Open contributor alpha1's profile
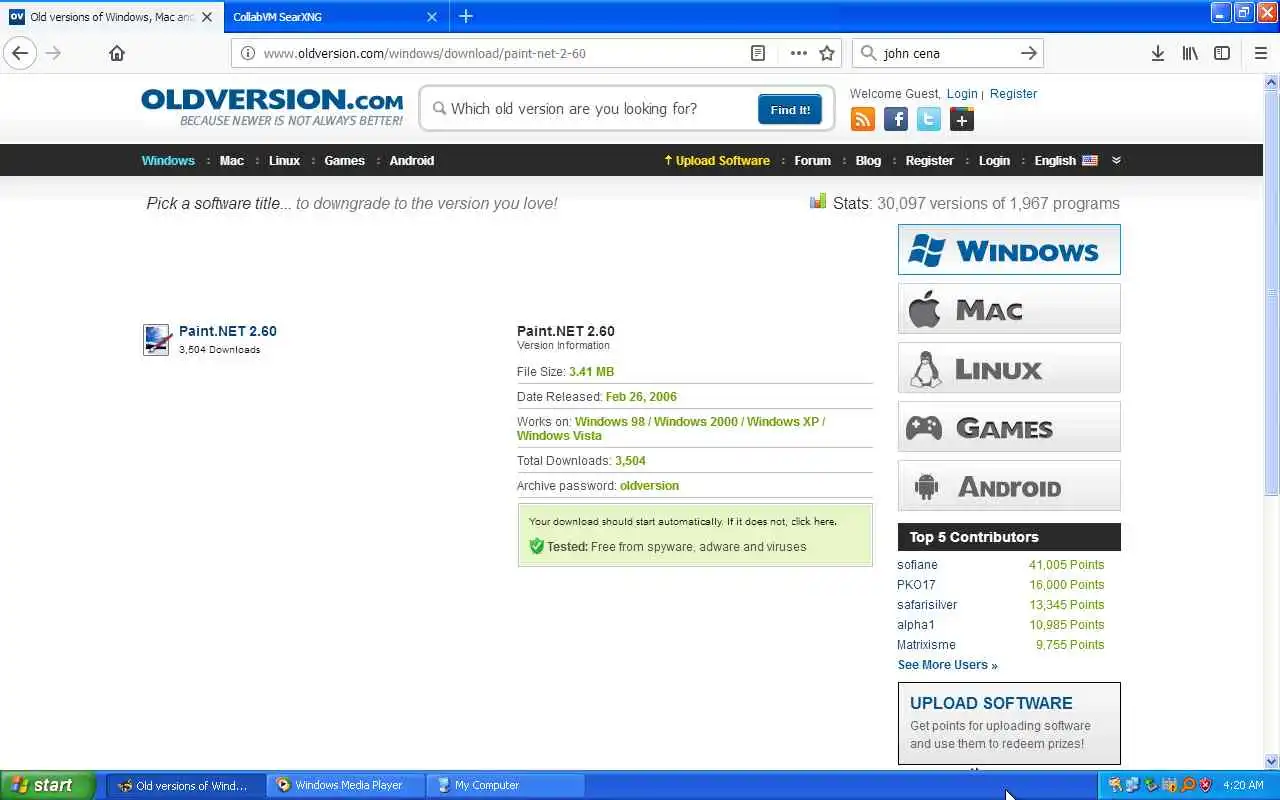 click(x=915, y=625)
